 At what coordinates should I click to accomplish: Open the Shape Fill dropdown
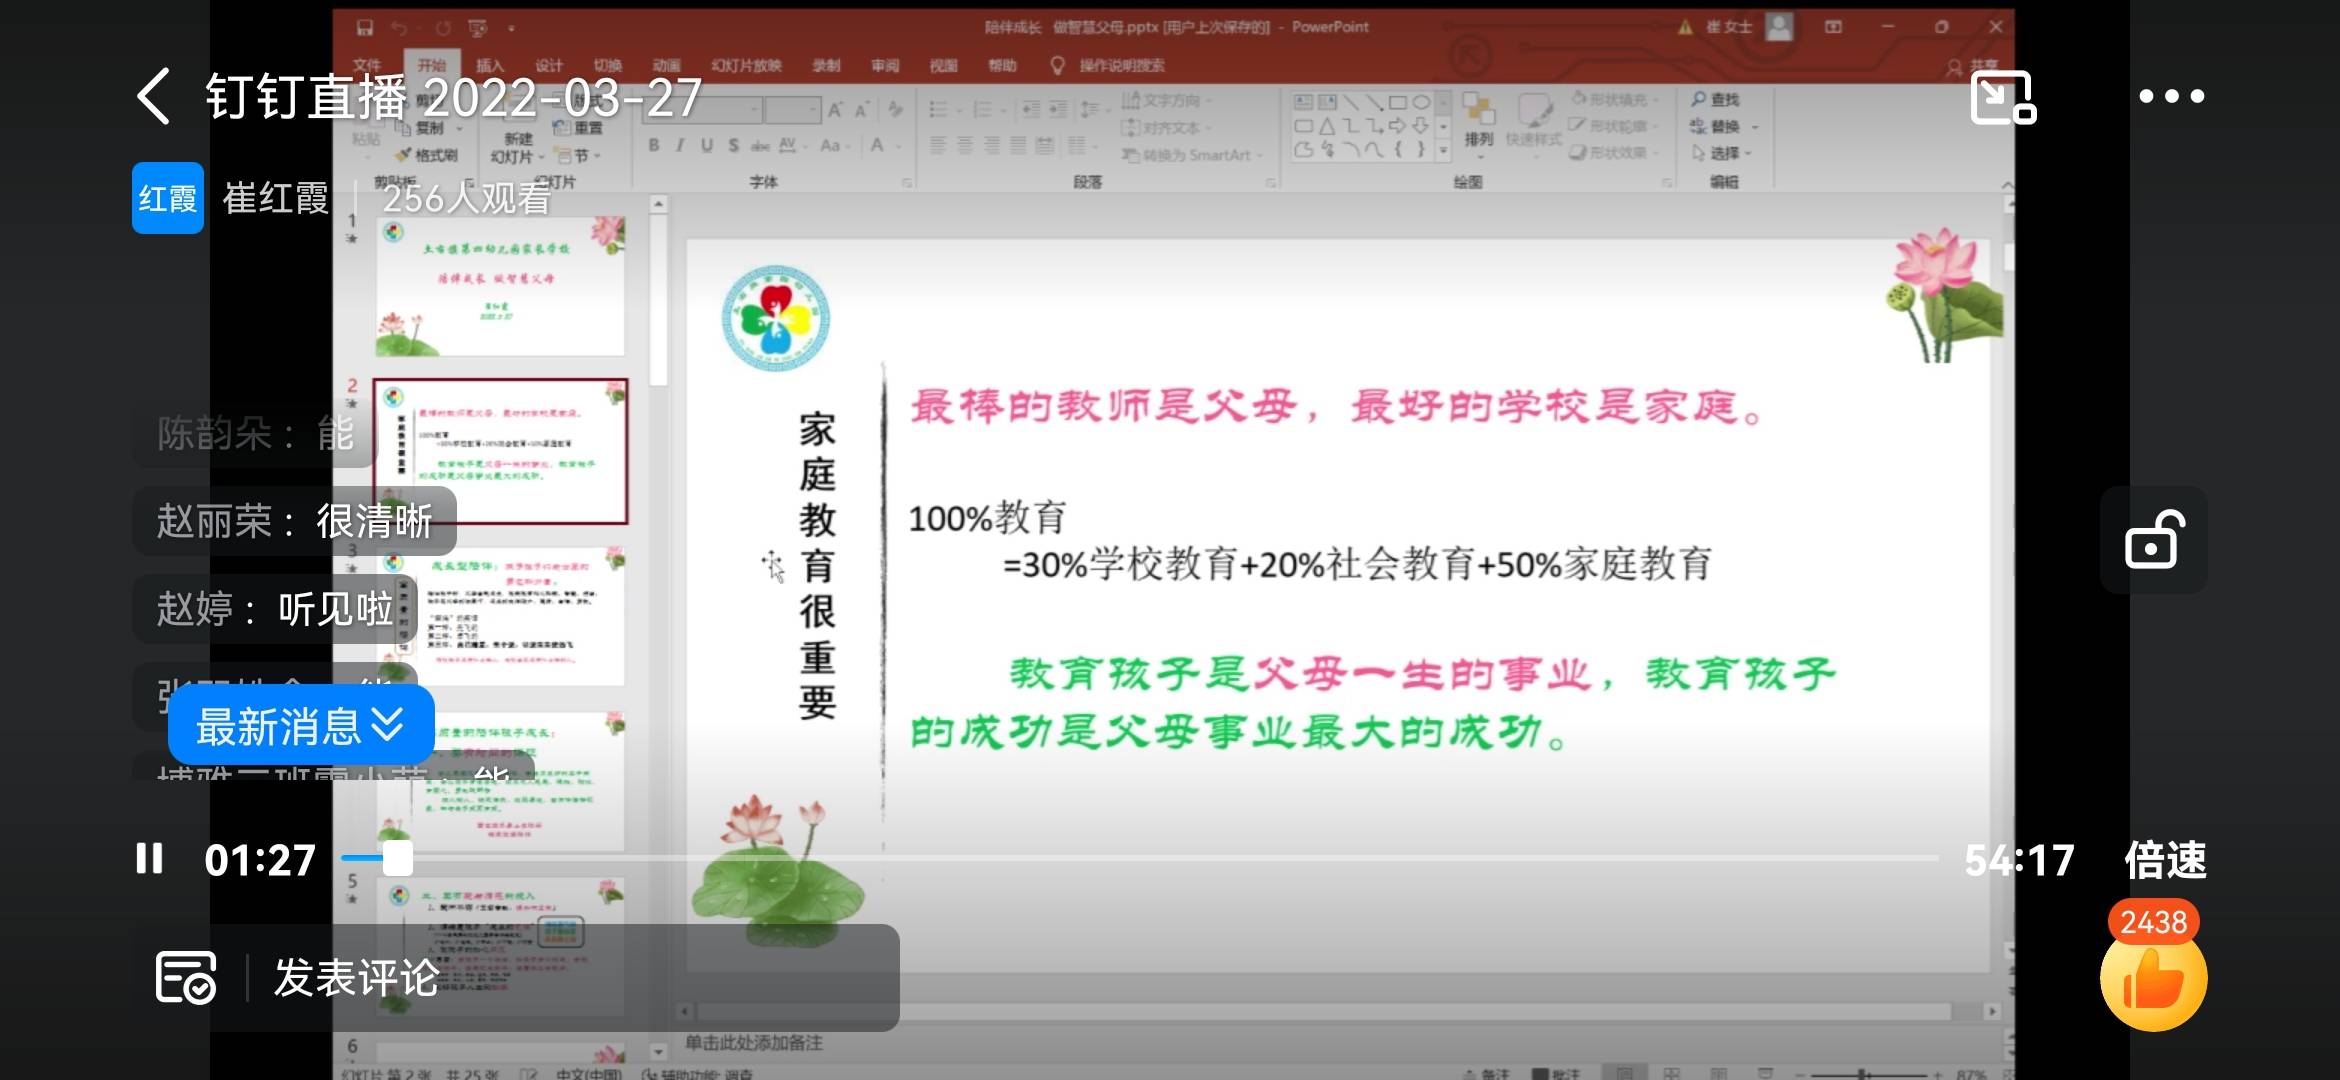pyautogui.click(x=1612, y=100)
